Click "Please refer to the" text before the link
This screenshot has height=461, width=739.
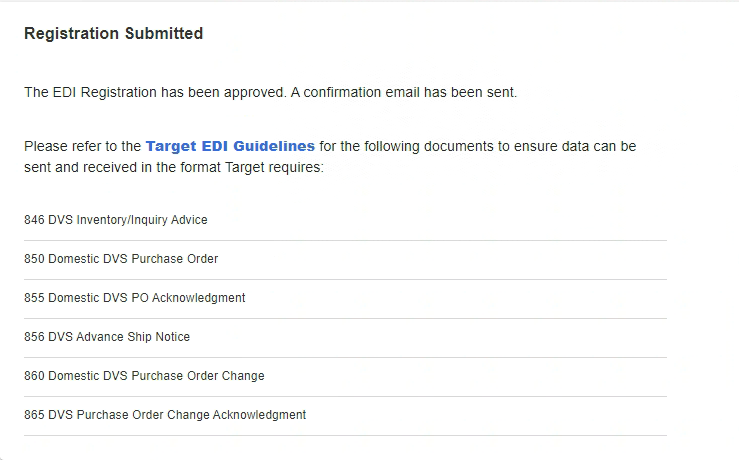(x=82, y=146)
